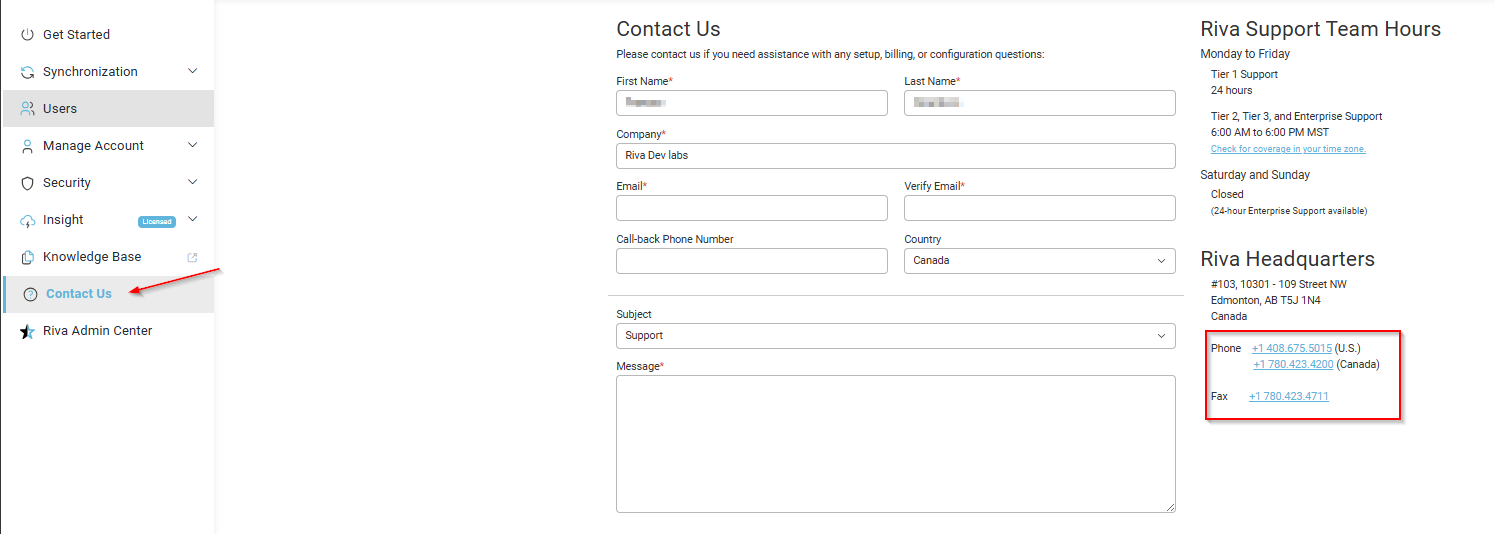Click into the Verify Email field
The image size is (1495, 534).
click(x=1039, y=208)
